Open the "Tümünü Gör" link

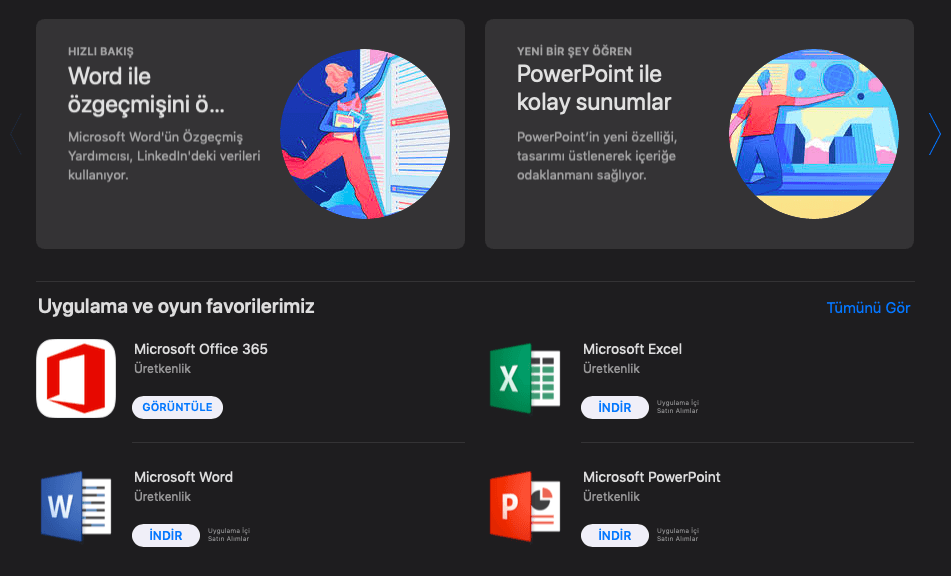click(868, 308)
